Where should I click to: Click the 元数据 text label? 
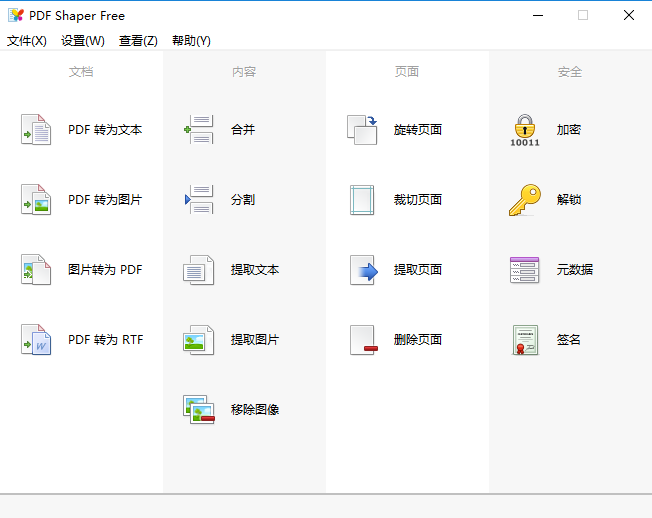pyautogui.click(x=575, y=270)
